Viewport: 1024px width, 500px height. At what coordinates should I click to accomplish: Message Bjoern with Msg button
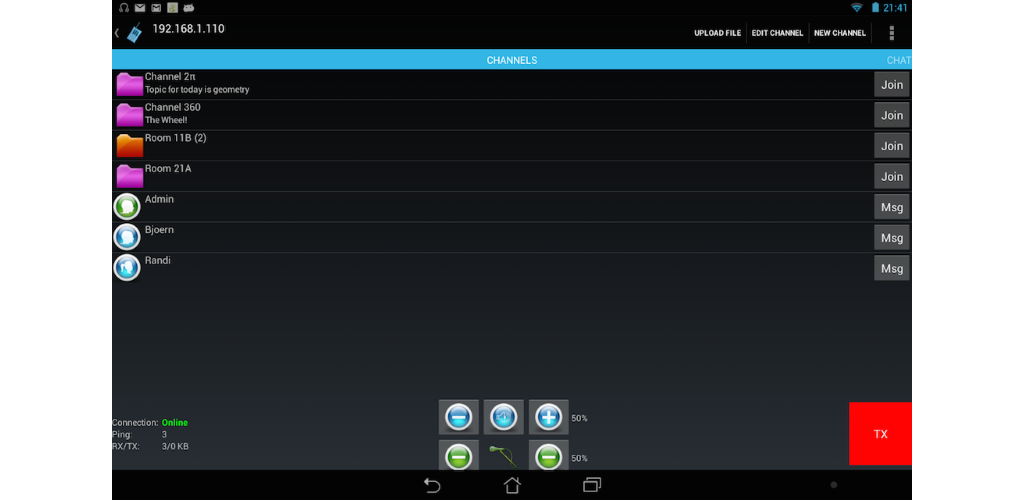(x=892, y=238)
